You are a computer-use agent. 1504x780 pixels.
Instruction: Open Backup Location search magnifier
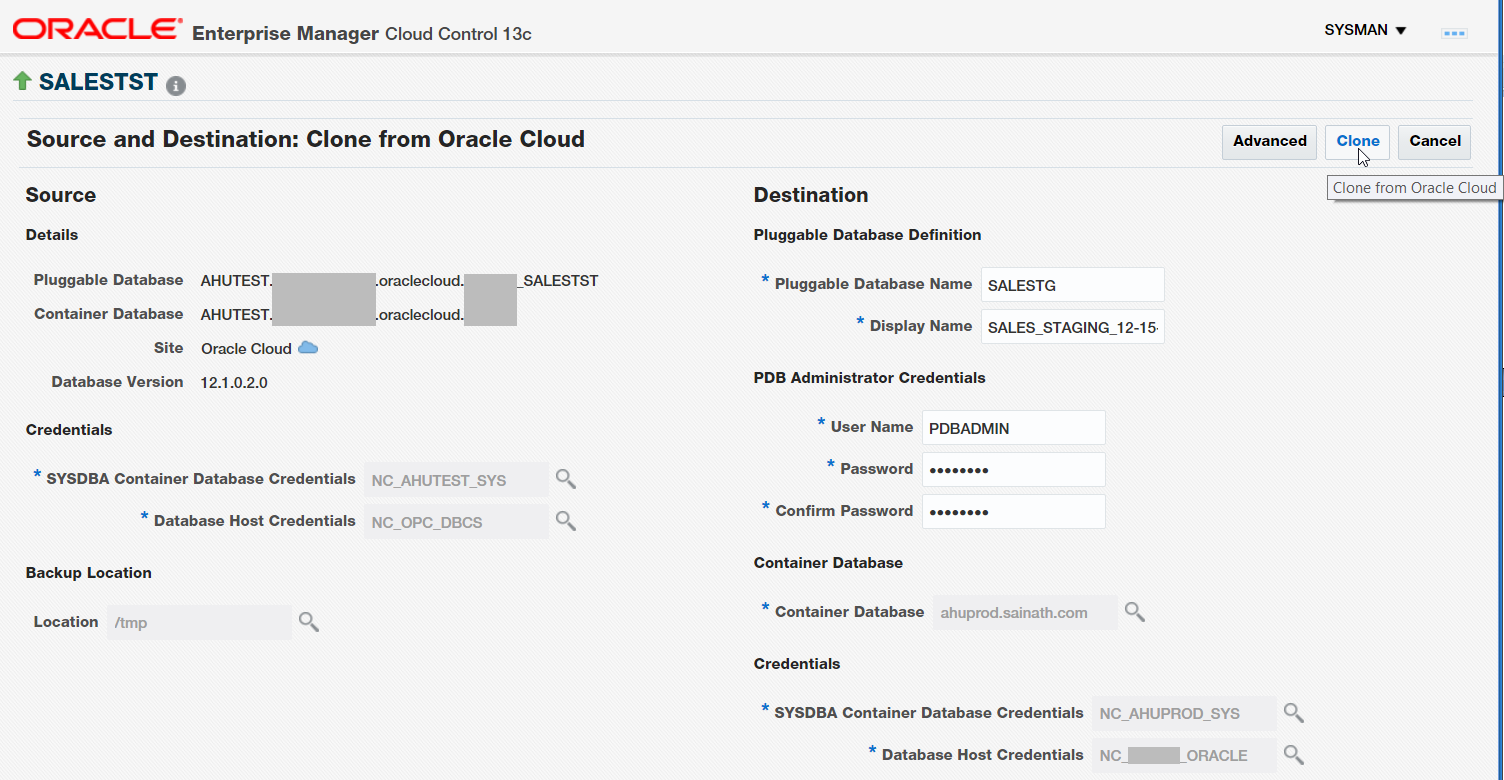tap(309, 622)
